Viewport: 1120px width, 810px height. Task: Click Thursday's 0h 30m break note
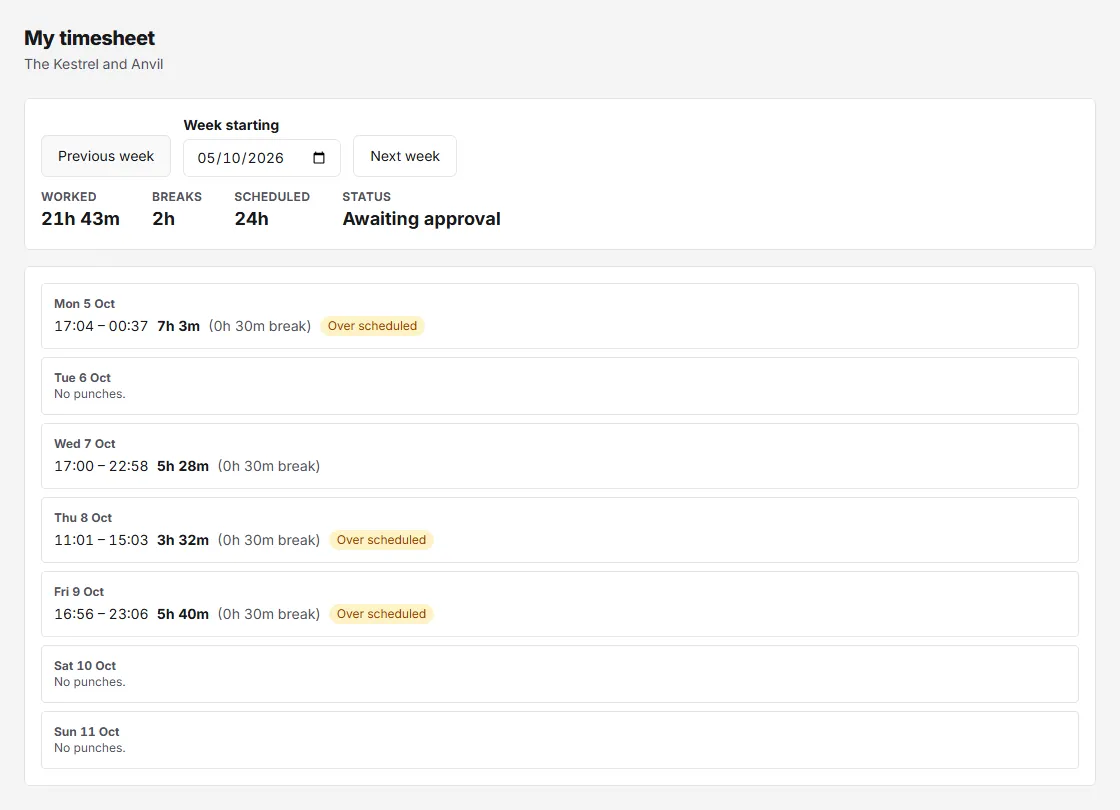click(269, 540)
